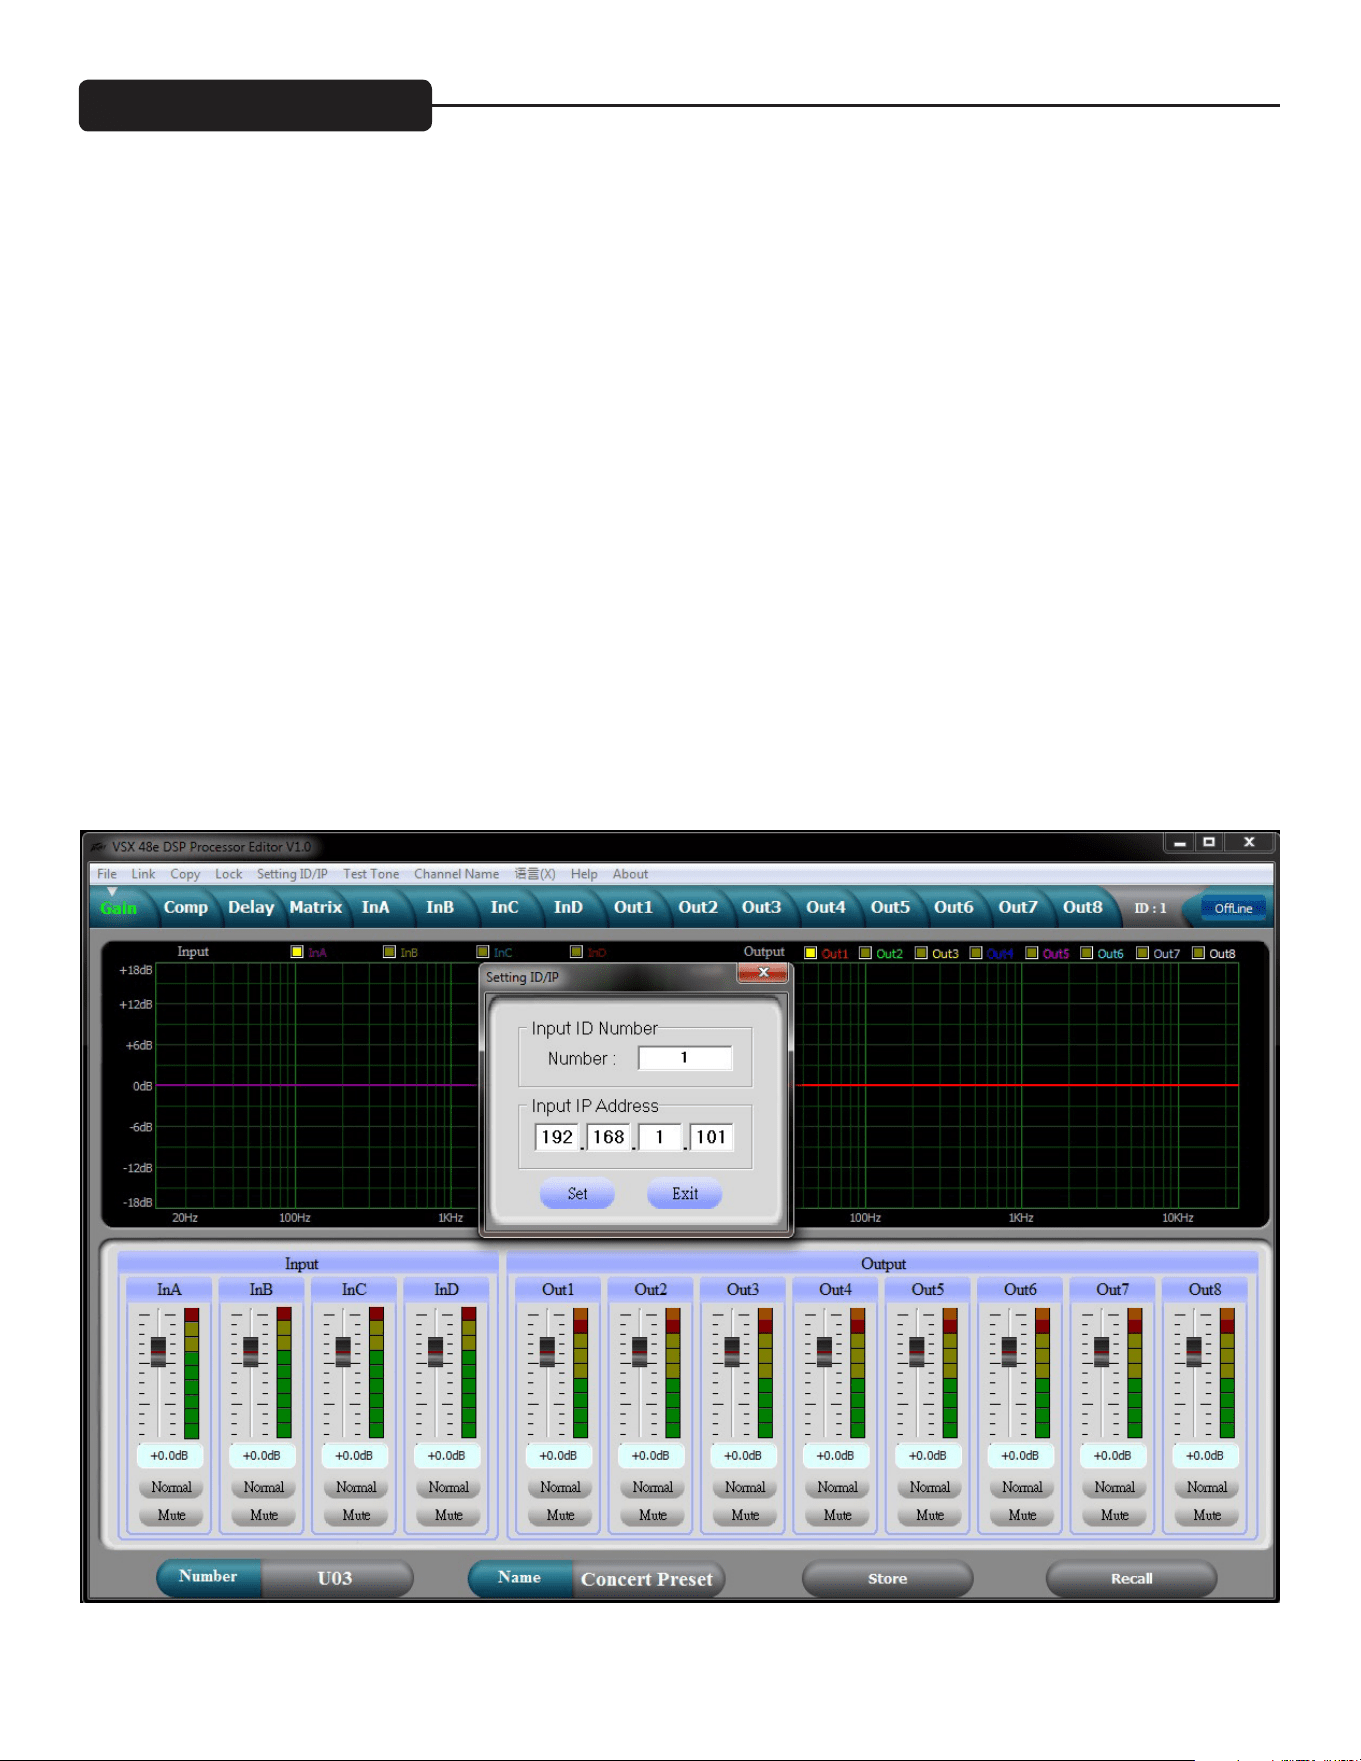The width and height of the screenshot is (1361, 1761).
Task: Toggle InC phase Normal button
Action: 356,1488
